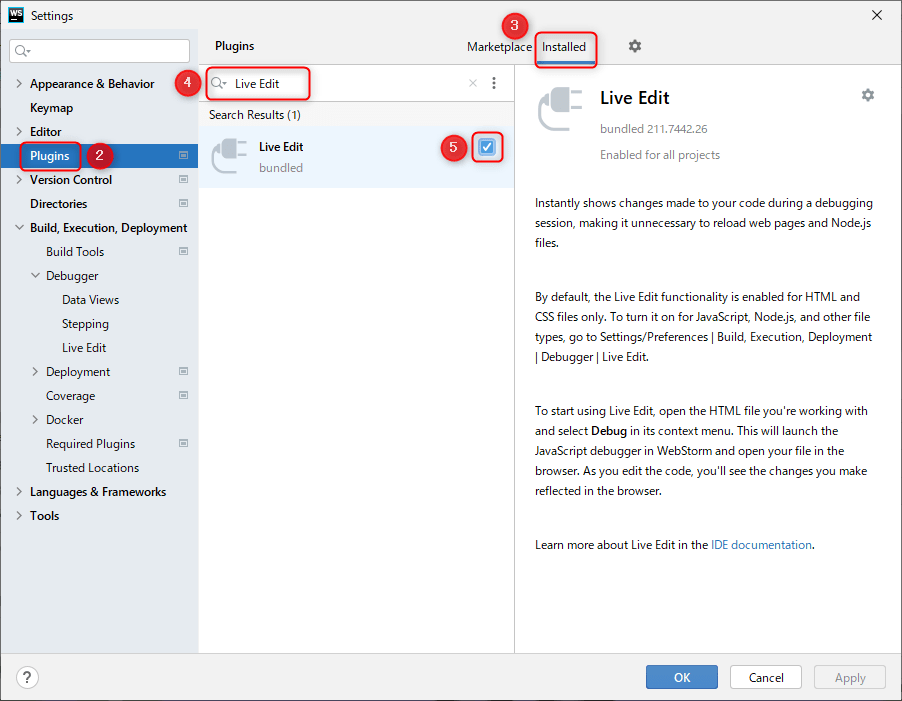Screen dimensions: 902x701
Task: Click the settings search magnifier icon
Action: 22,51
